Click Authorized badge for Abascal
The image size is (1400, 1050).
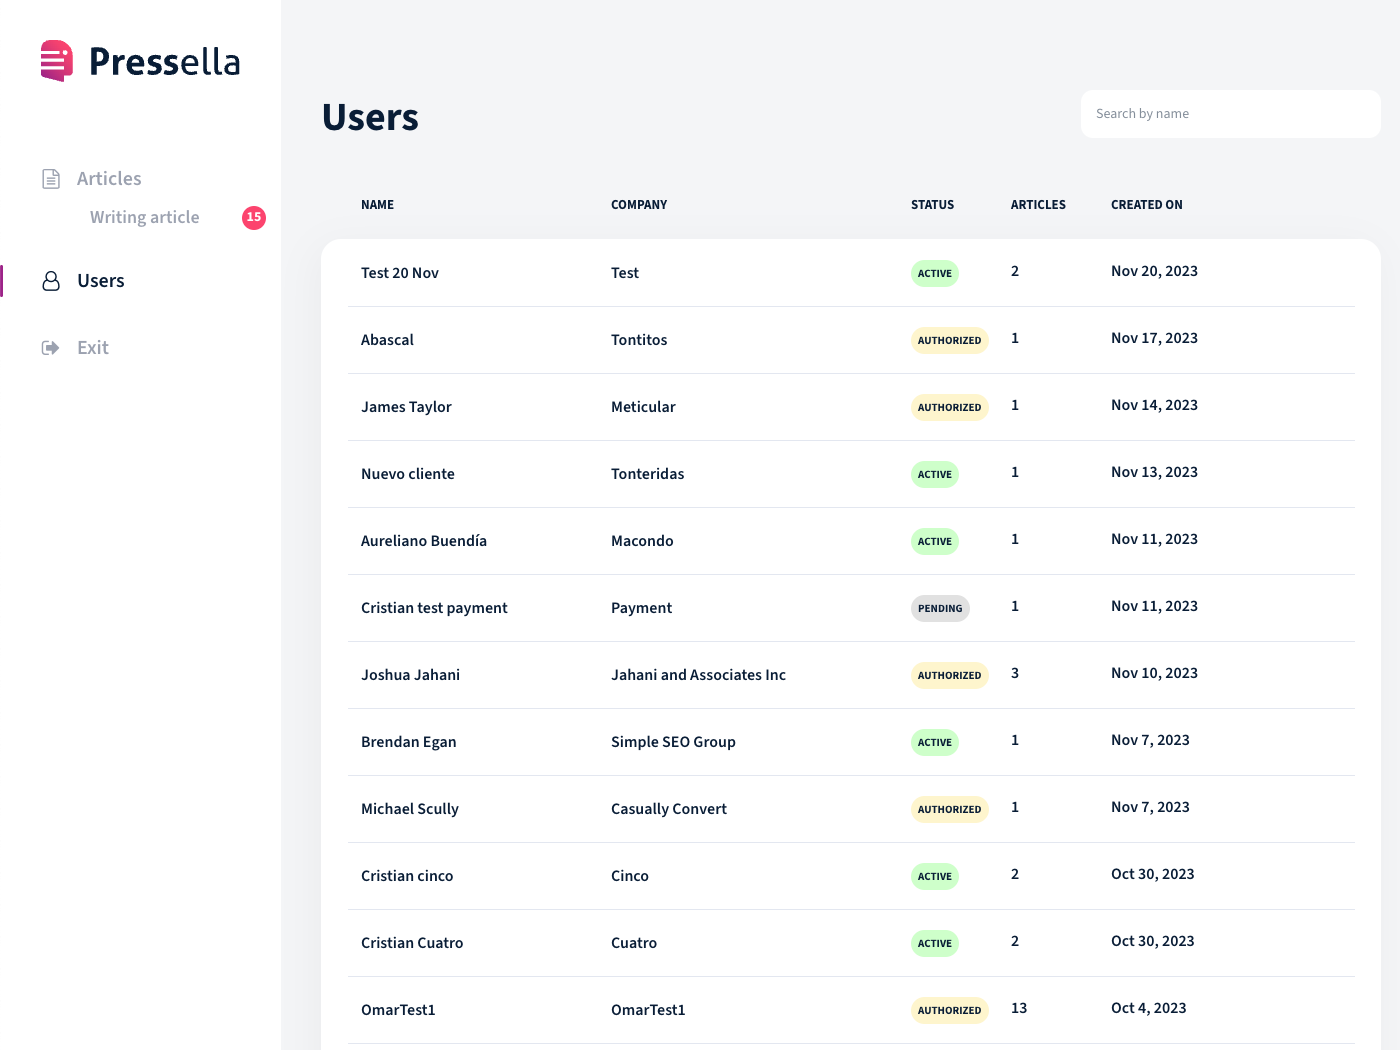pos(949,340)
